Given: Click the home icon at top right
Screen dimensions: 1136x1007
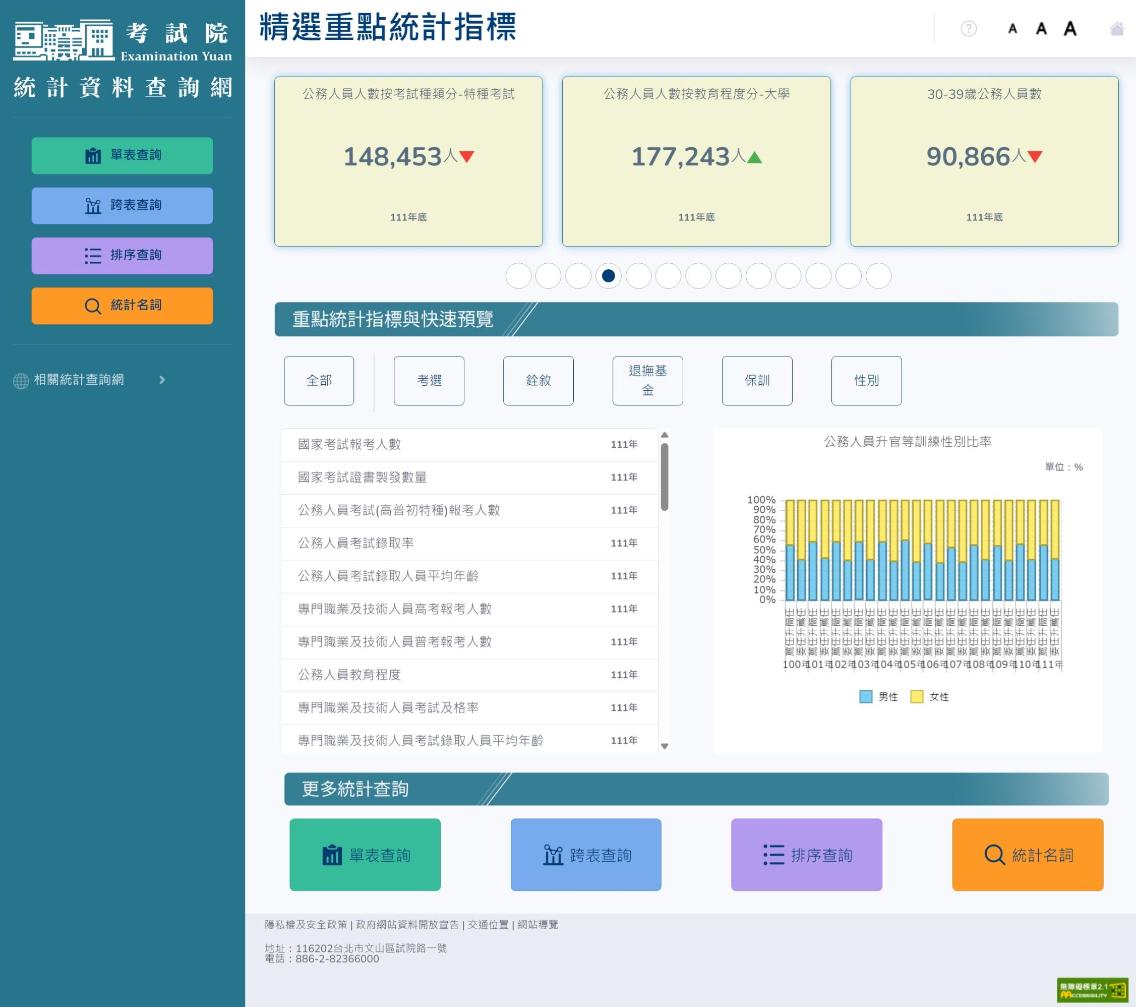Looking at the screenshot, I should coord(1117,29).
